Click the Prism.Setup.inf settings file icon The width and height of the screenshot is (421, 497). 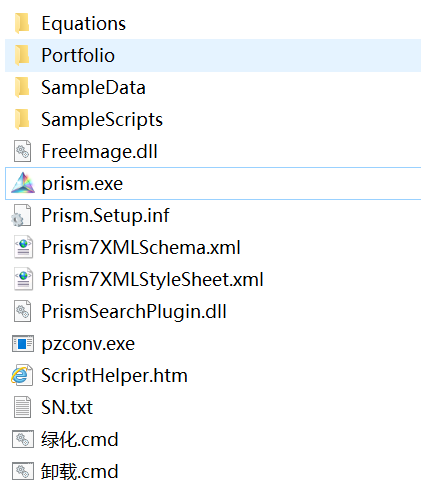pos(22,216)
